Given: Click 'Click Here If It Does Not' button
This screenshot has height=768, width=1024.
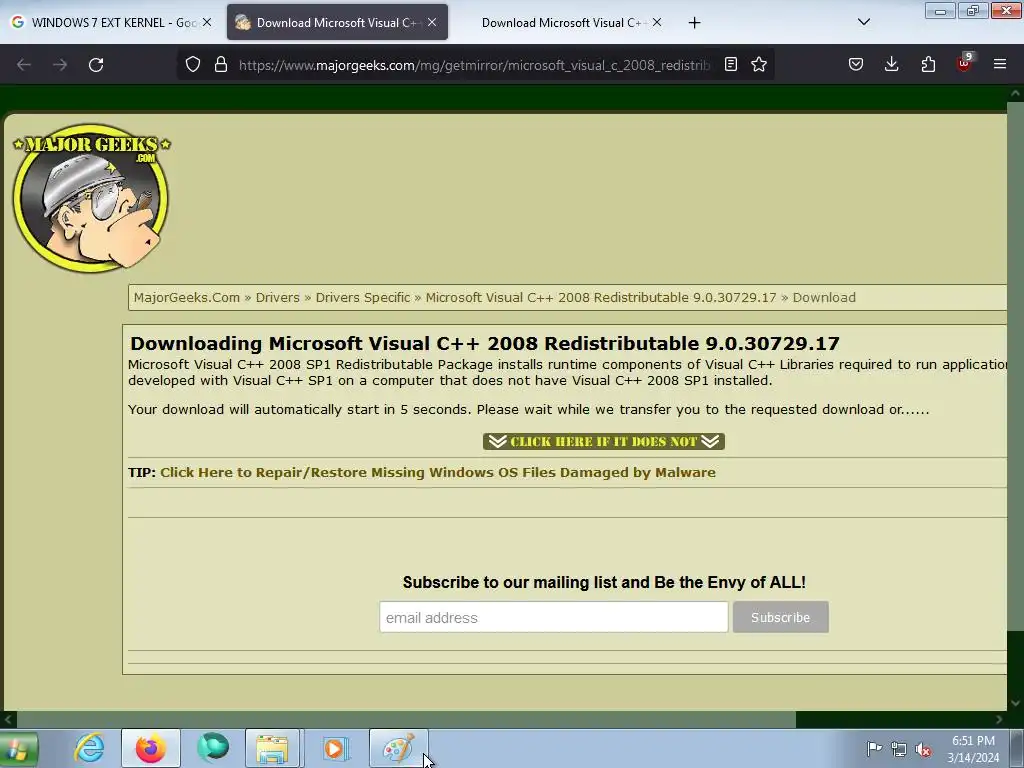Looking at the screenshot, I should point(603,441).
